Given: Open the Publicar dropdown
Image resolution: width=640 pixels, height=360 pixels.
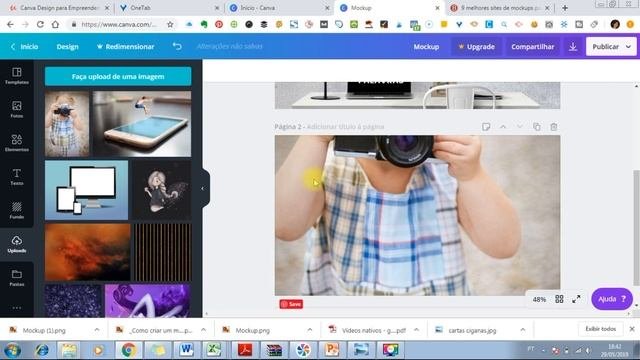Looking at the screenshot, I should (629, 47).
